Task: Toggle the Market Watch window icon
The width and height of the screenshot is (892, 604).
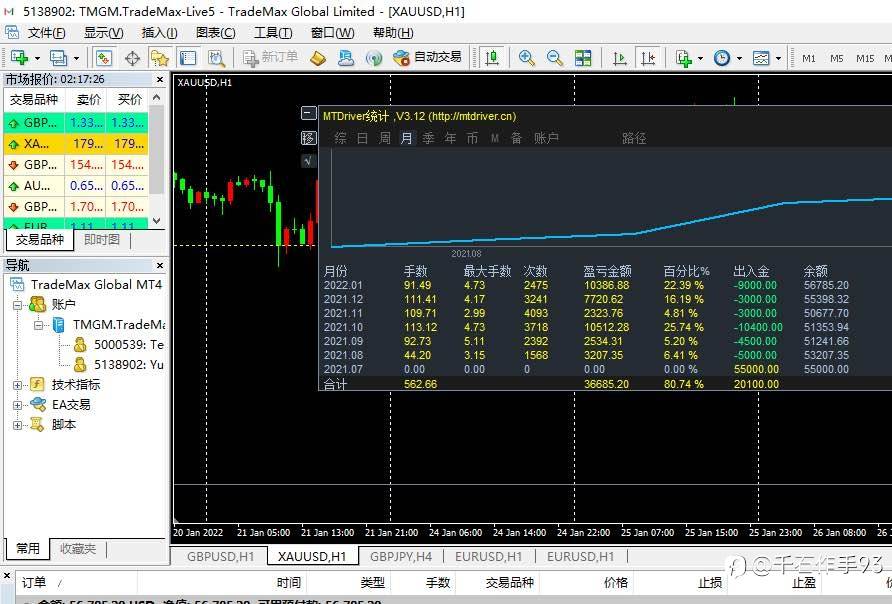Action: pyautogui.click(x=104, y=57)
